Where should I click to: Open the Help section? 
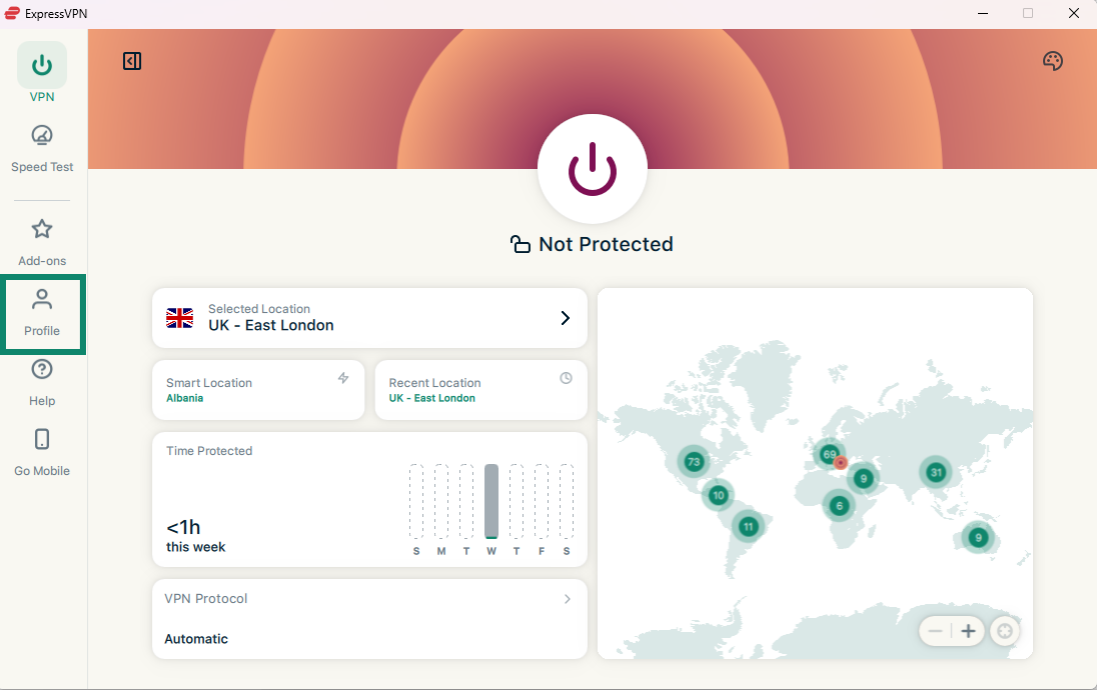[x=42, y=382]
